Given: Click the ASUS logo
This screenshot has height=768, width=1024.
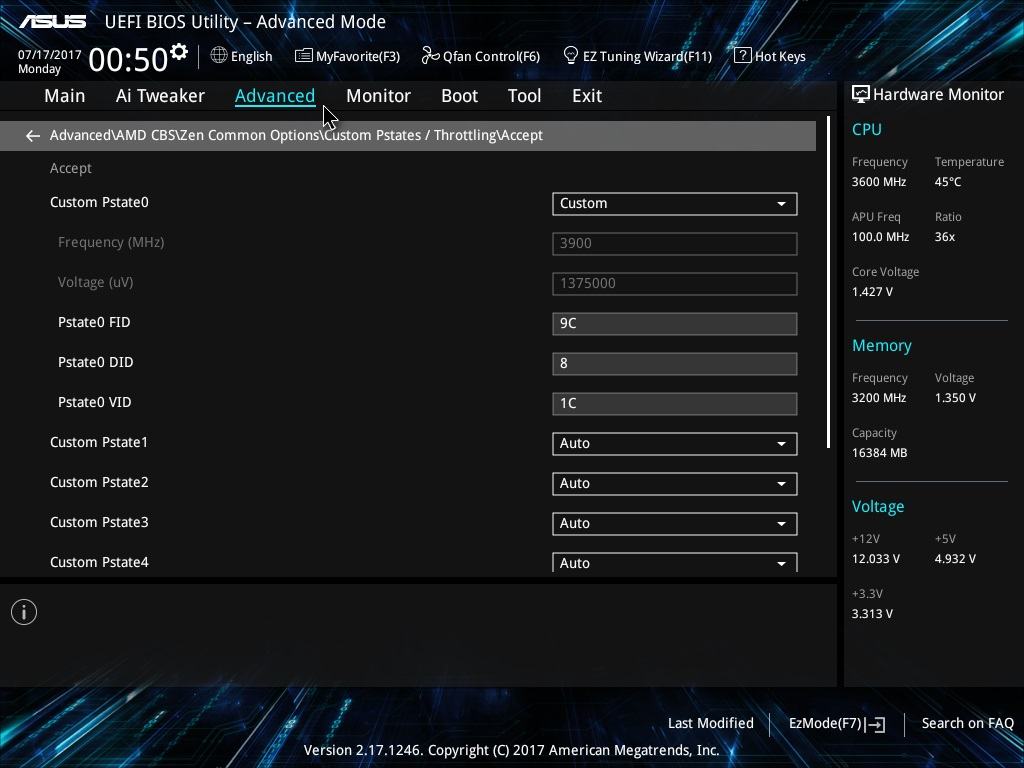Looking at the screenshot, I should (53, 22).
